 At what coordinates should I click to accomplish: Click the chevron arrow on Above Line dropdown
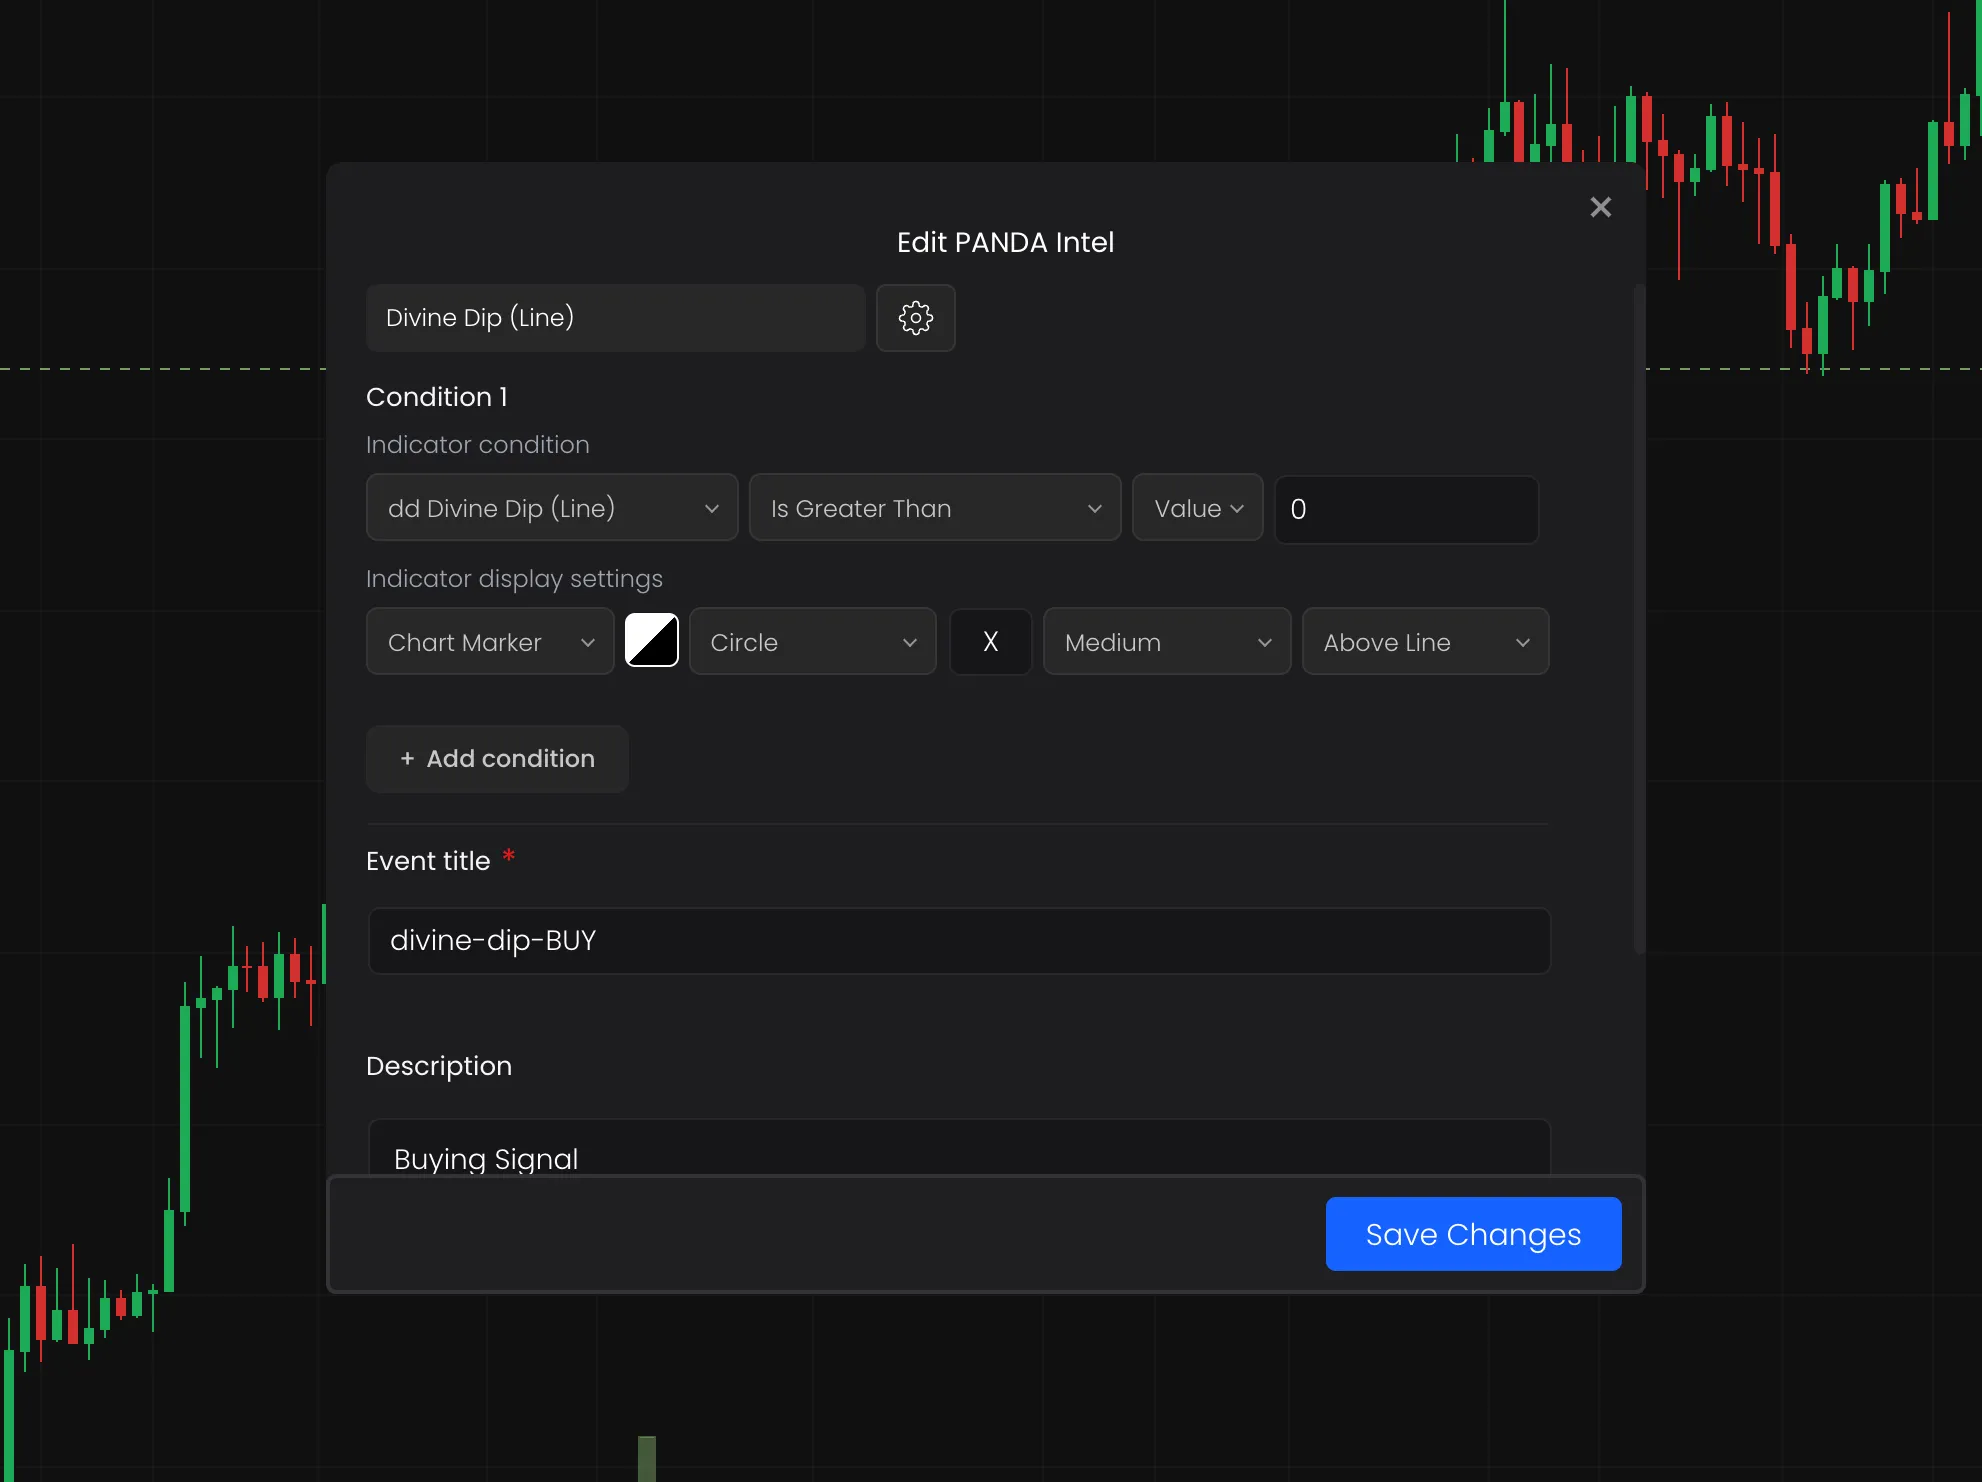[1522, 643]
